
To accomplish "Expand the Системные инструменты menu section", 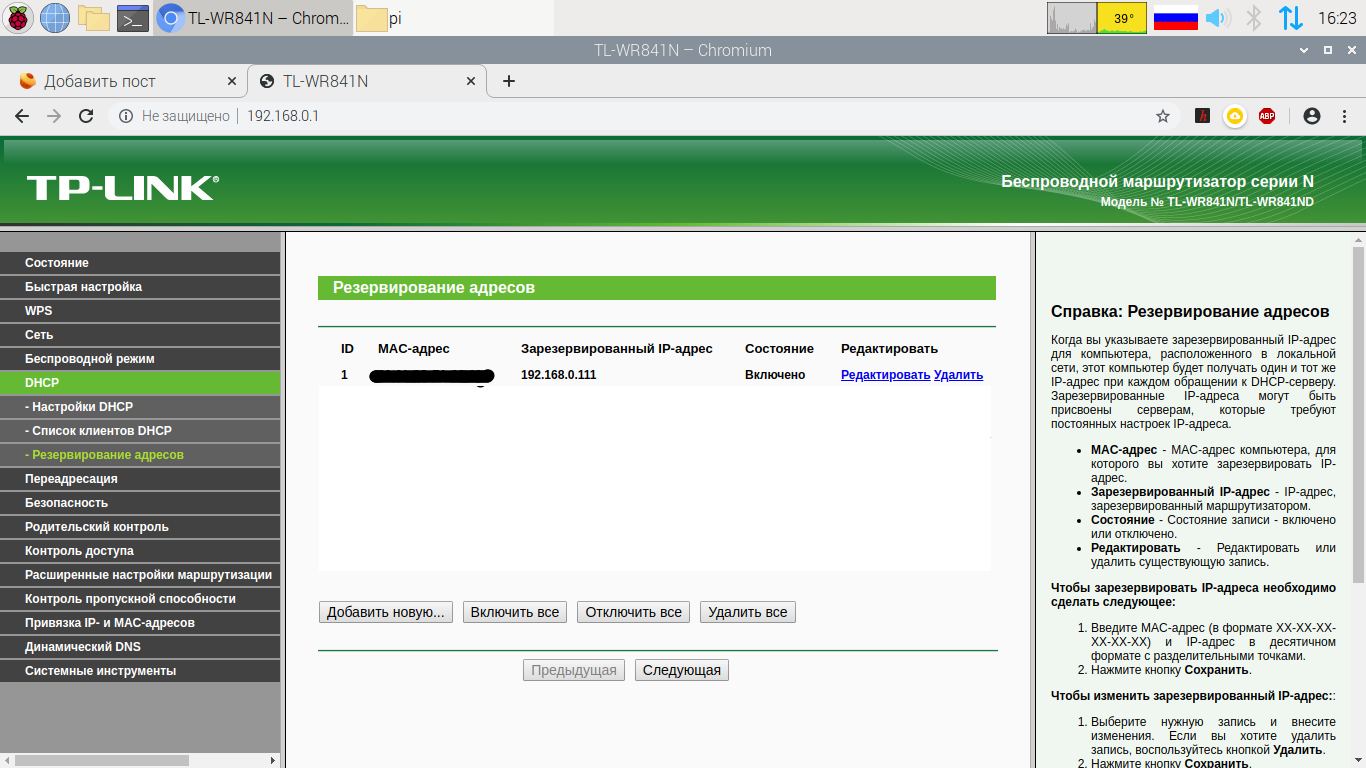I will (x=100, y=671).
